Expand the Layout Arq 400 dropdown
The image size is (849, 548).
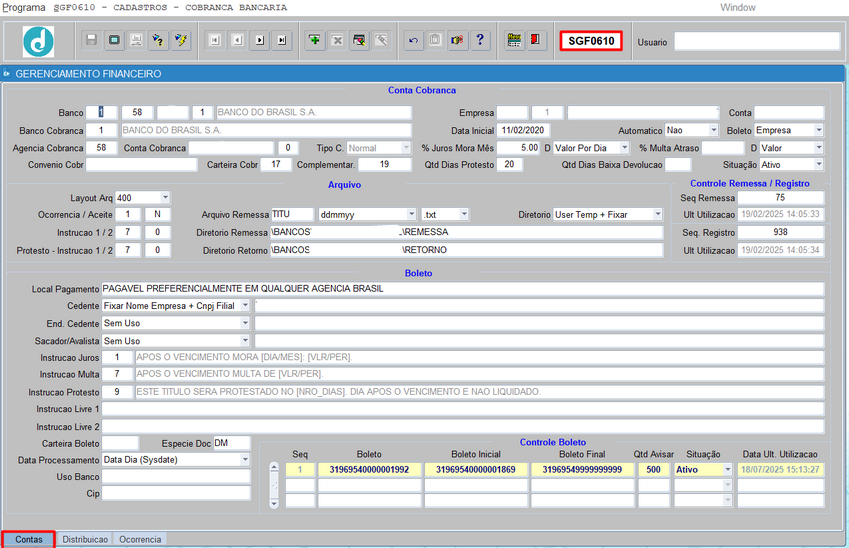(165, 198)
